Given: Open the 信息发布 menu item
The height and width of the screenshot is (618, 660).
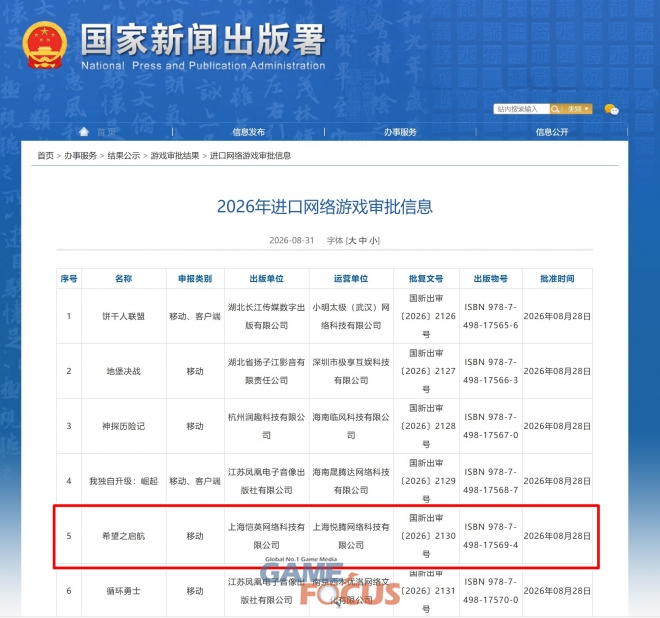Looking at the screenshot, I should 249,132.
